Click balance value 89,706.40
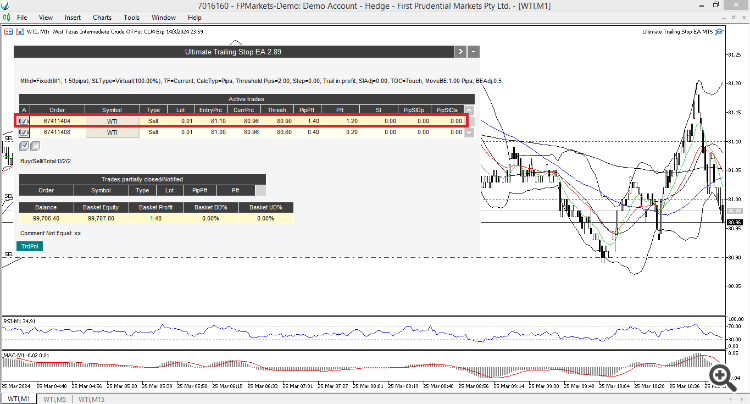This screenshot has height=404, width=750. click(46, 218)
